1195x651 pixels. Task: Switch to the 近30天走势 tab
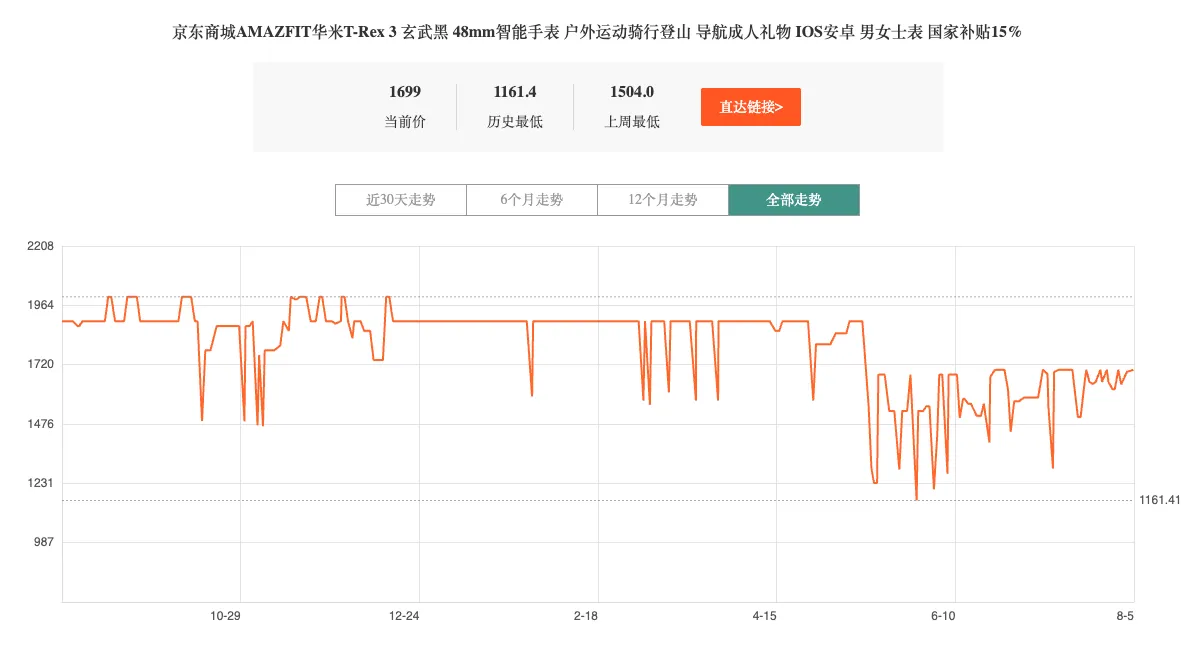[x=400, y=200]
